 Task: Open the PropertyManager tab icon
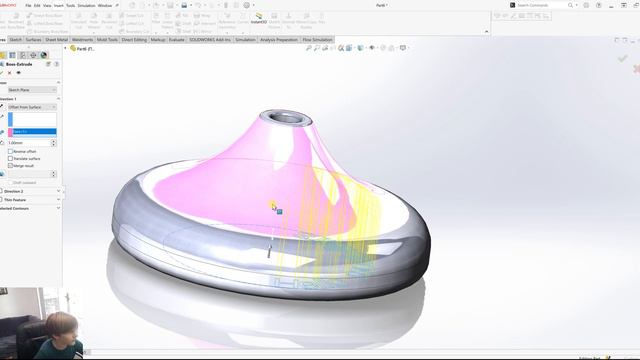pyautogui.click(x=12, y=55)
